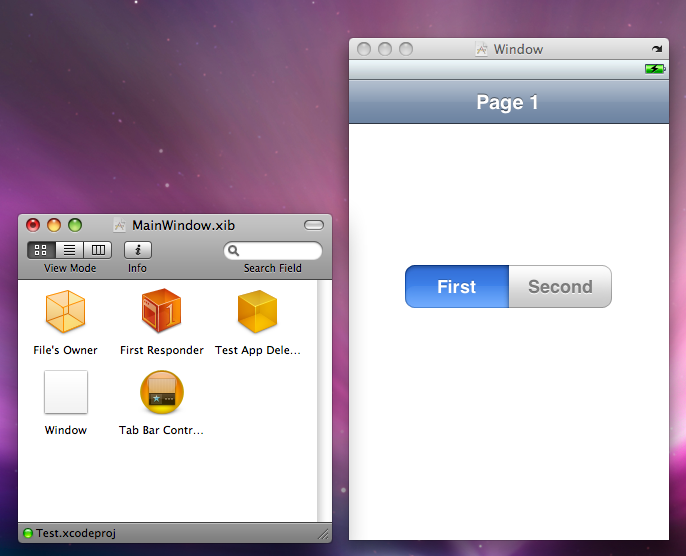Select the Second segment
Image resolution: width=686 pixels, height=556 pixels.
point(560,287)
